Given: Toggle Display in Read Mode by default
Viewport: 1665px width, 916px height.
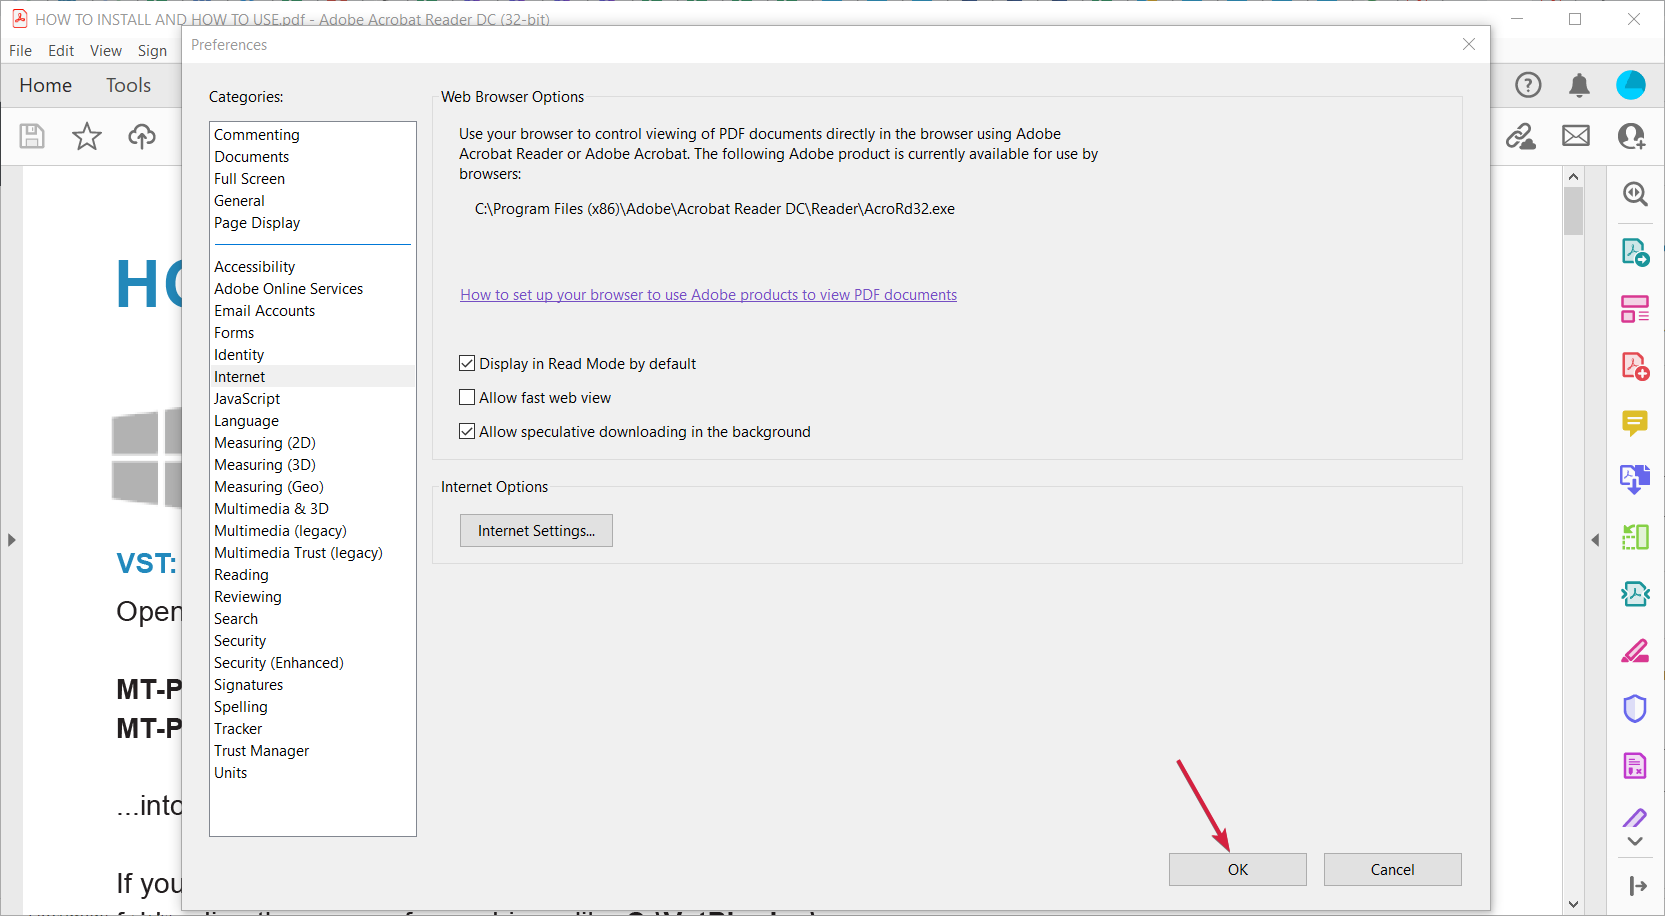Looking at the screenshot, I should click(467, 364).
